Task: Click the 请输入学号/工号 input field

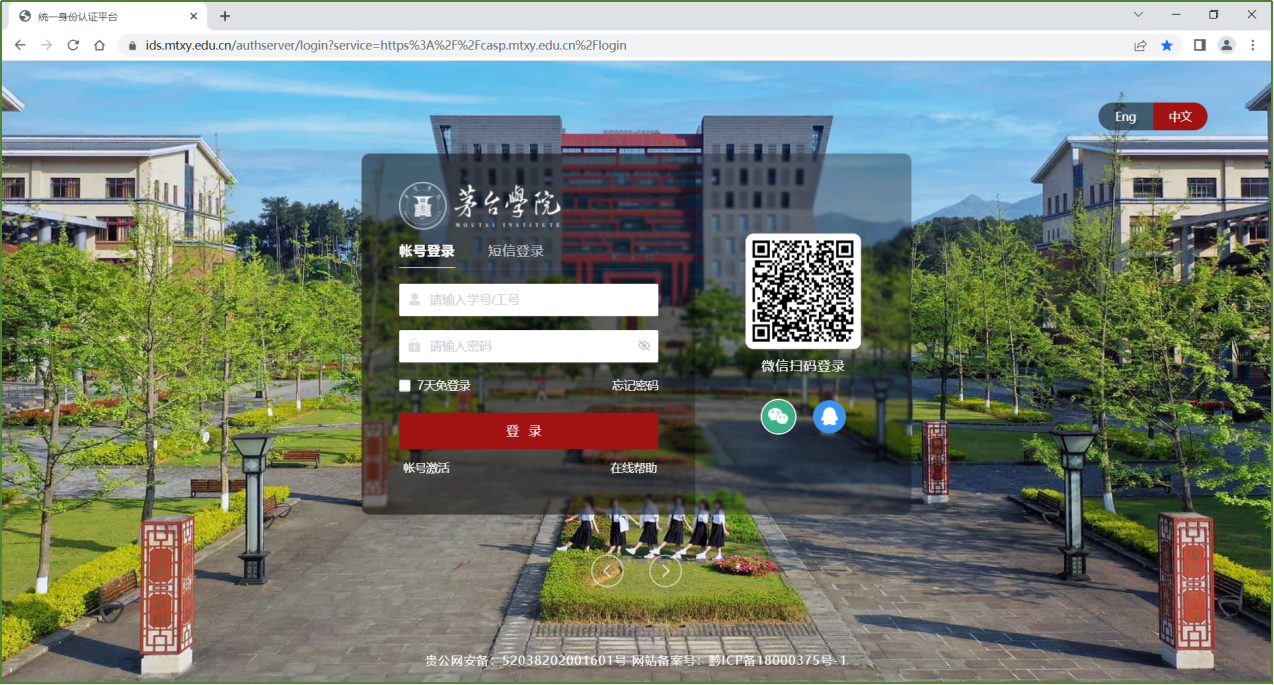Action: (540, 300)
